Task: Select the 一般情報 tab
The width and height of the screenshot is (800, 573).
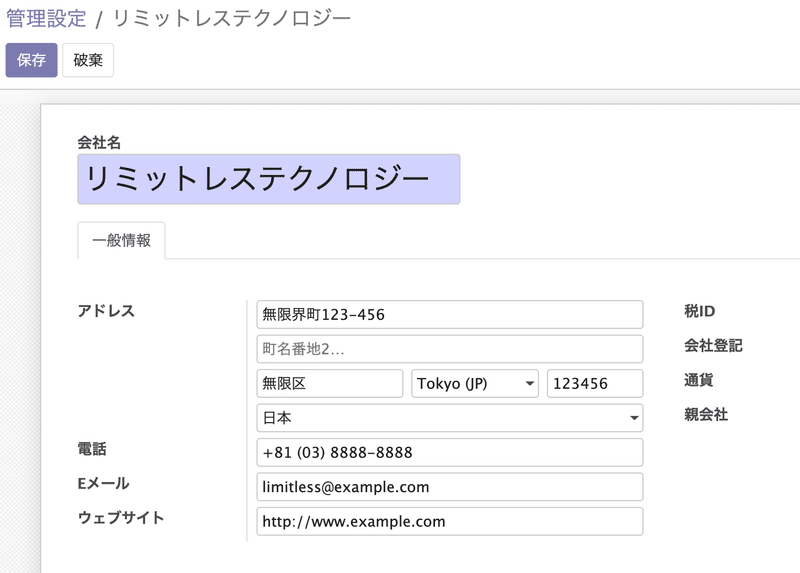Action: (x=121, y=240)
